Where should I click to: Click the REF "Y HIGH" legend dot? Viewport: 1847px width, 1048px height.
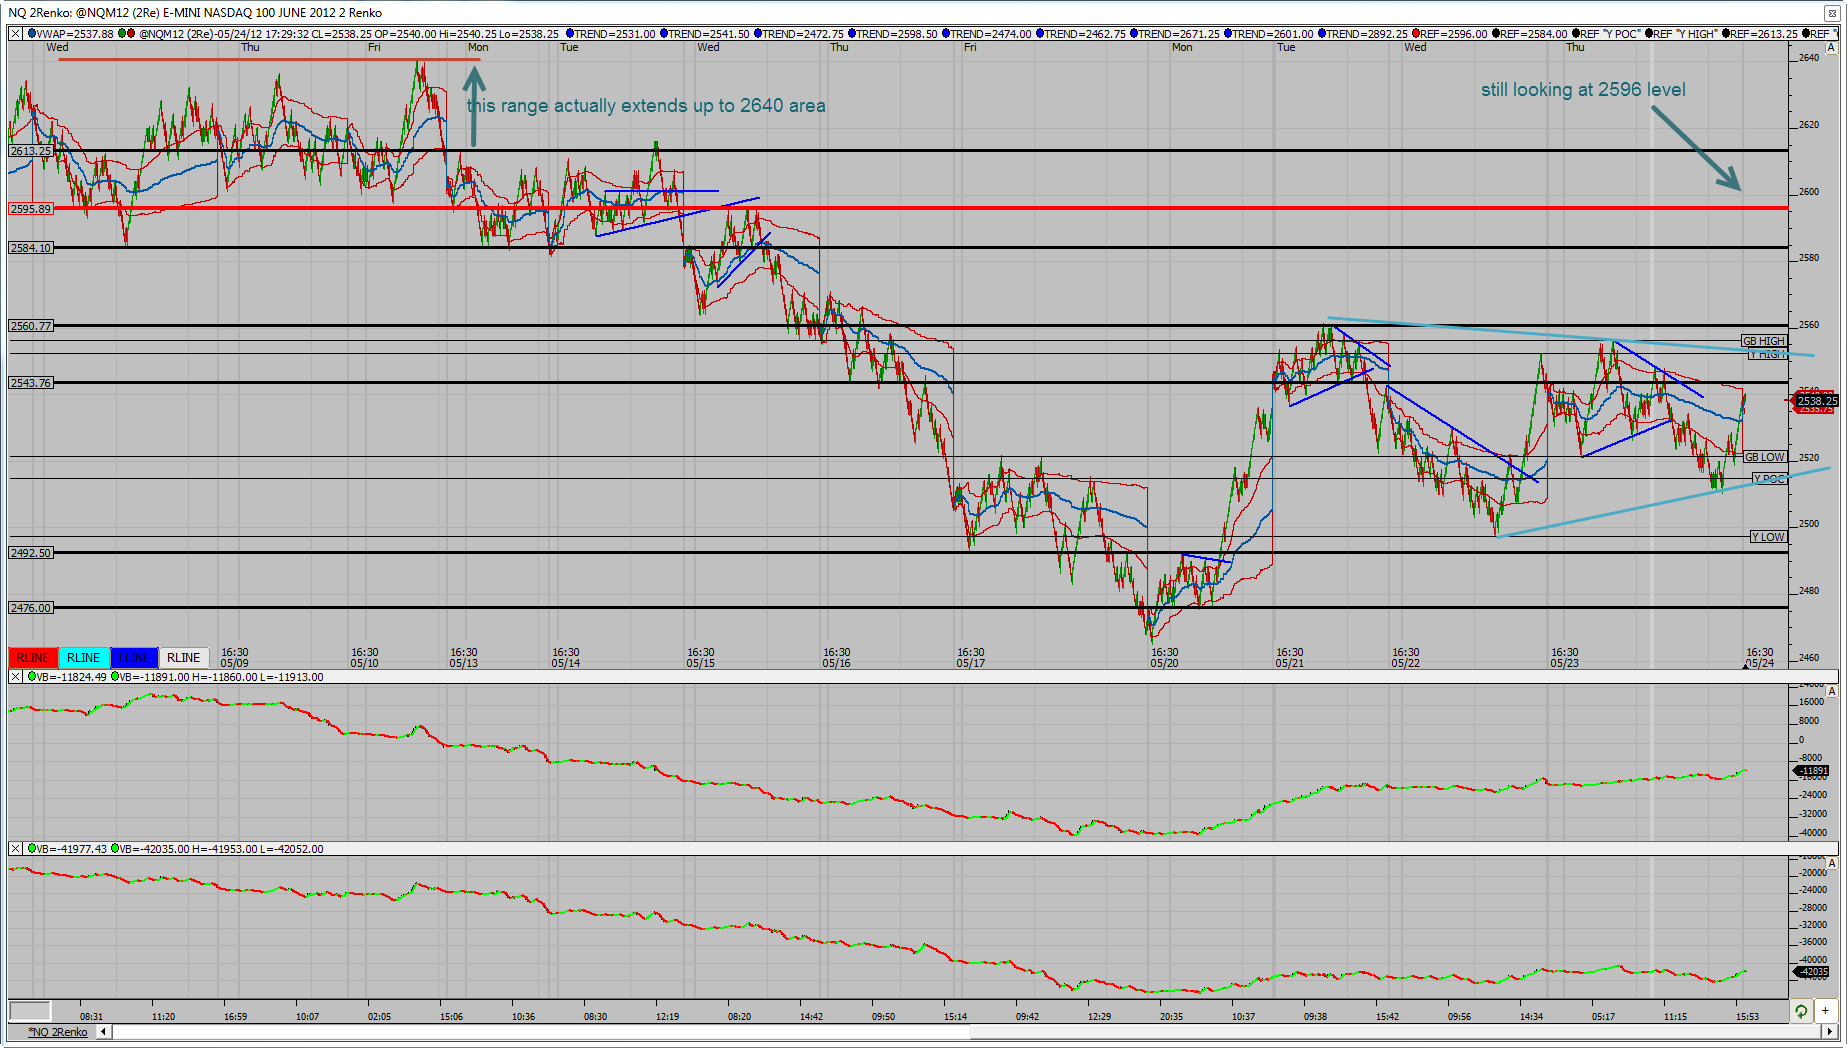1648,34
